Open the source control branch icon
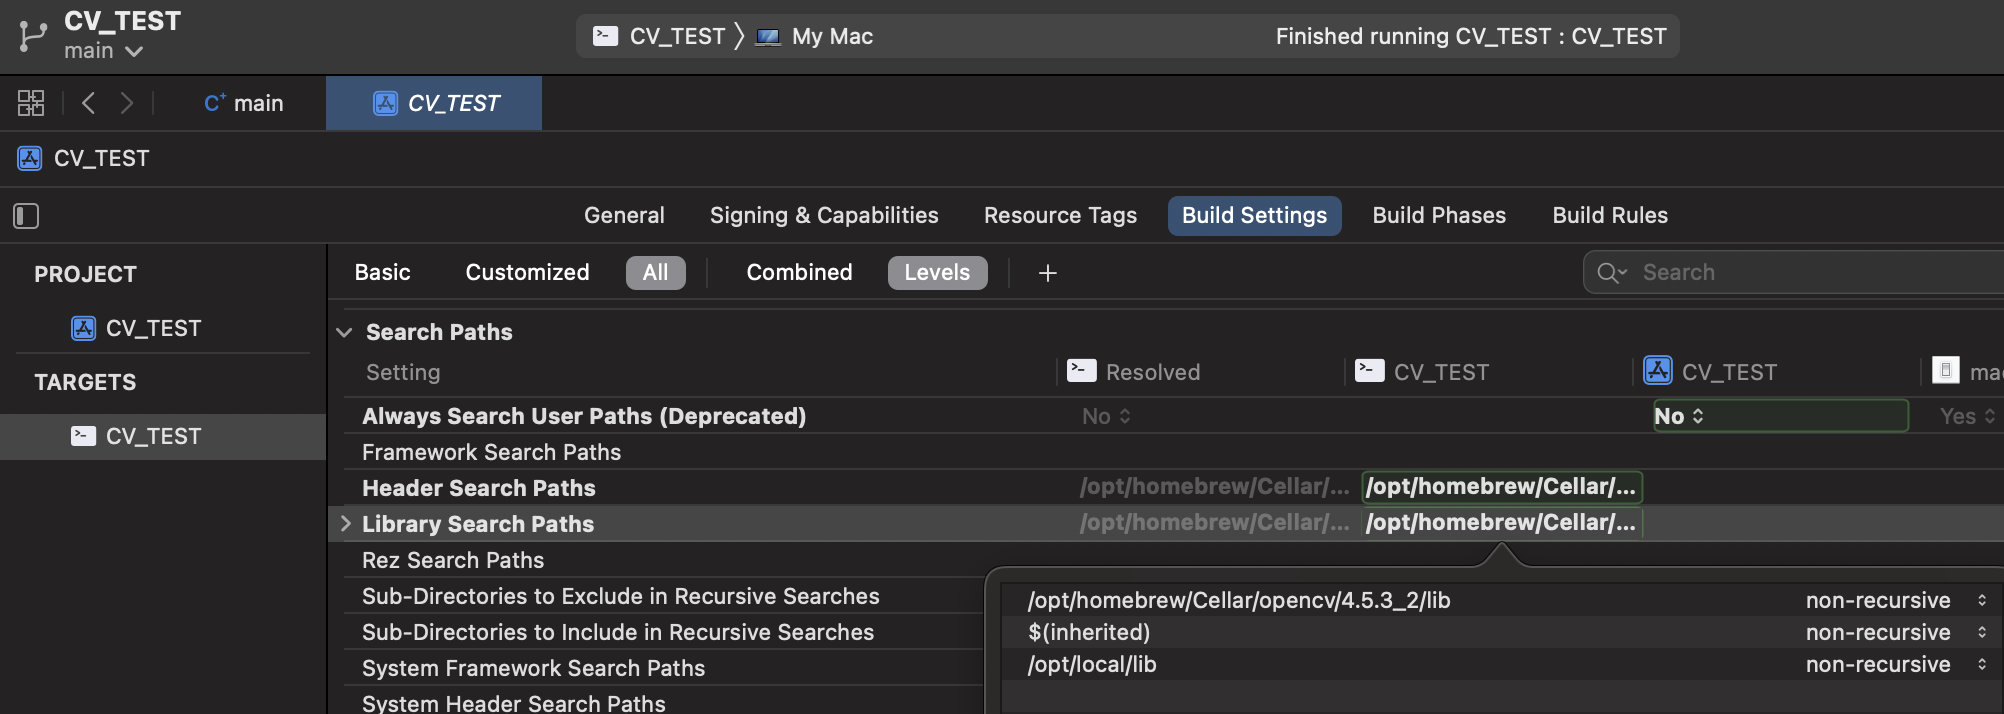Image resolution: width=2004 pixels, height=714 pixels. 32,36
